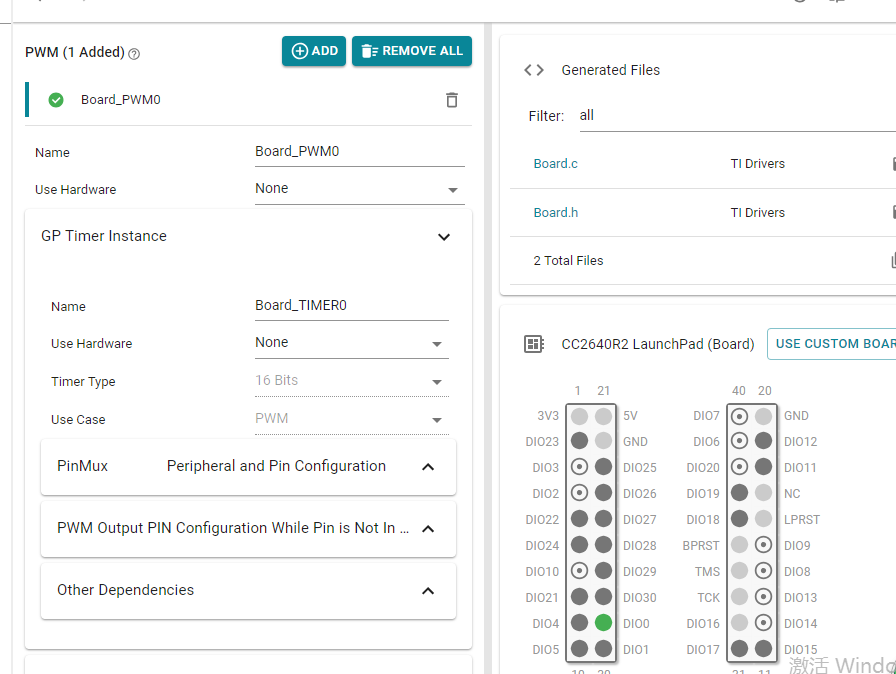Click the plus icon on the ADD button
Viewport: 896px width, 674px height.
299,51
